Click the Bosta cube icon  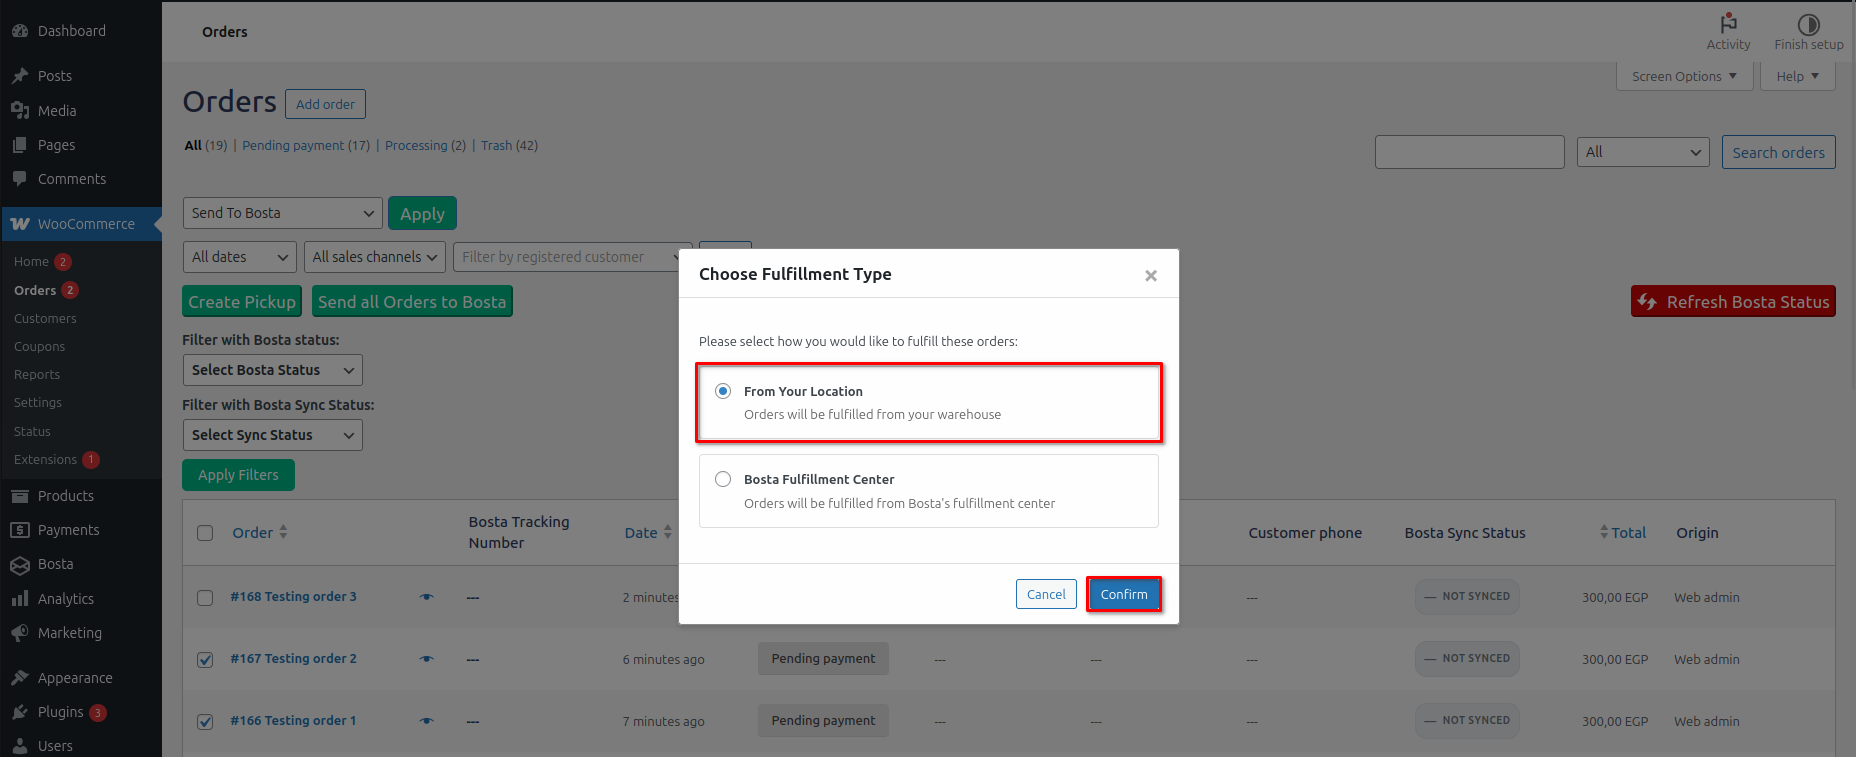click(x=20, y=565)
